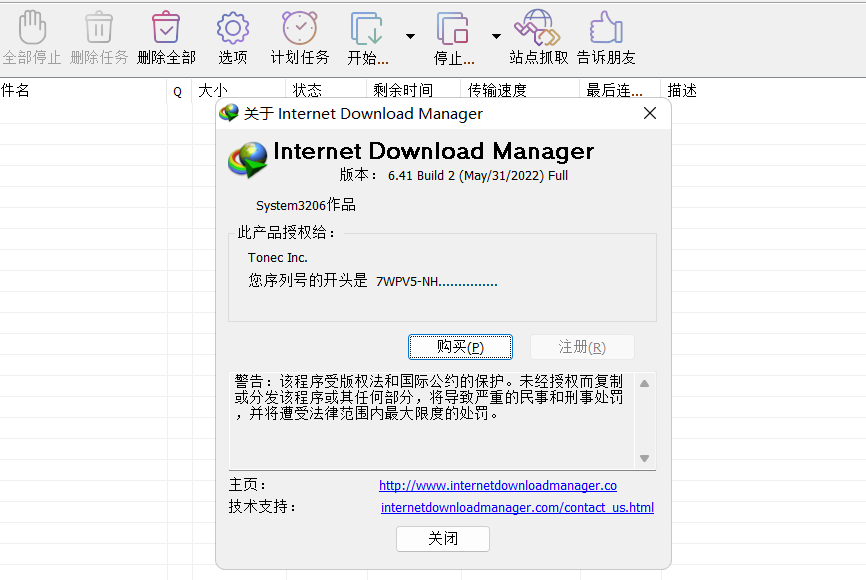Click the Delete All (删除全部) icon

(x=166, y=27)
